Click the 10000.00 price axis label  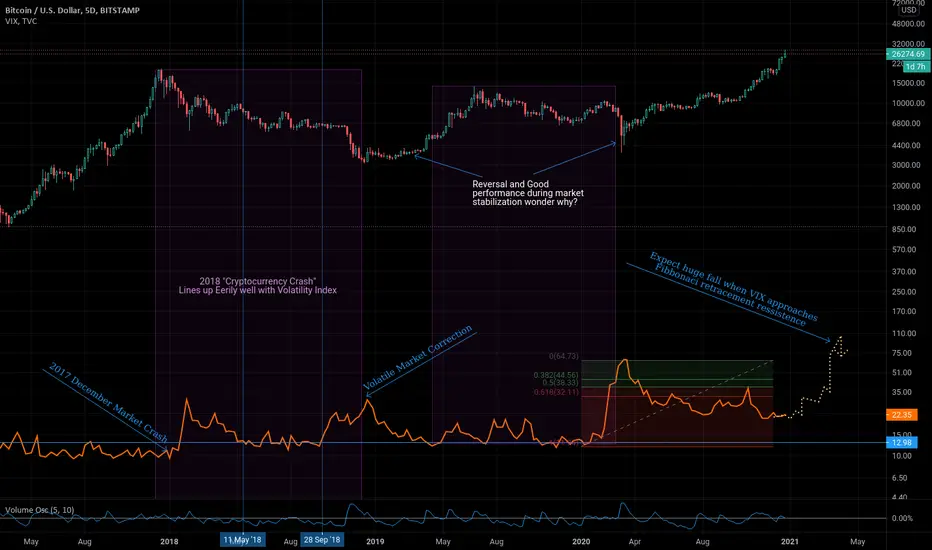tap(908, 103)
